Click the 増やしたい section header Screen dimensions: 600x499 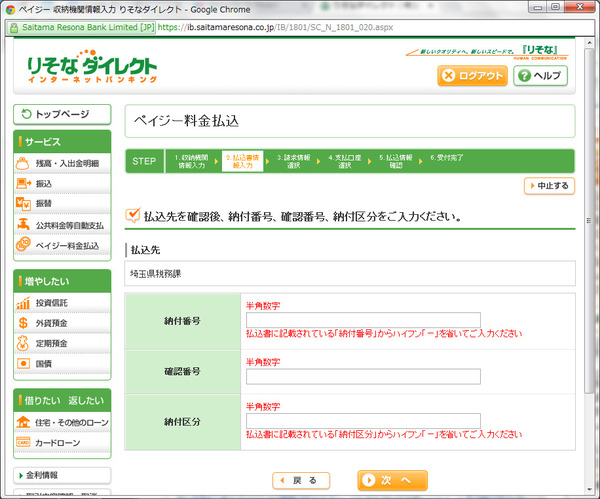point(62,281)
